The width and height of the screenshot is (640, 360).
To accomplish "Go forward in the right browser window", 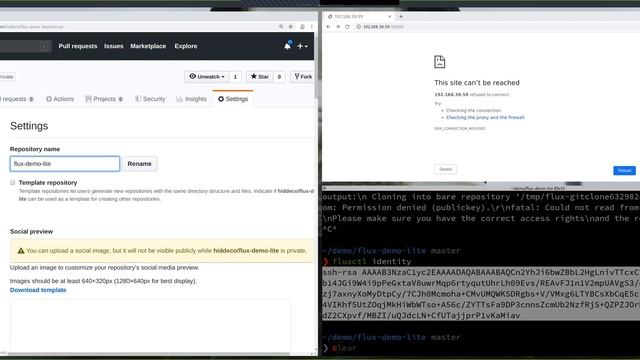I will click(x=338, y=27).
